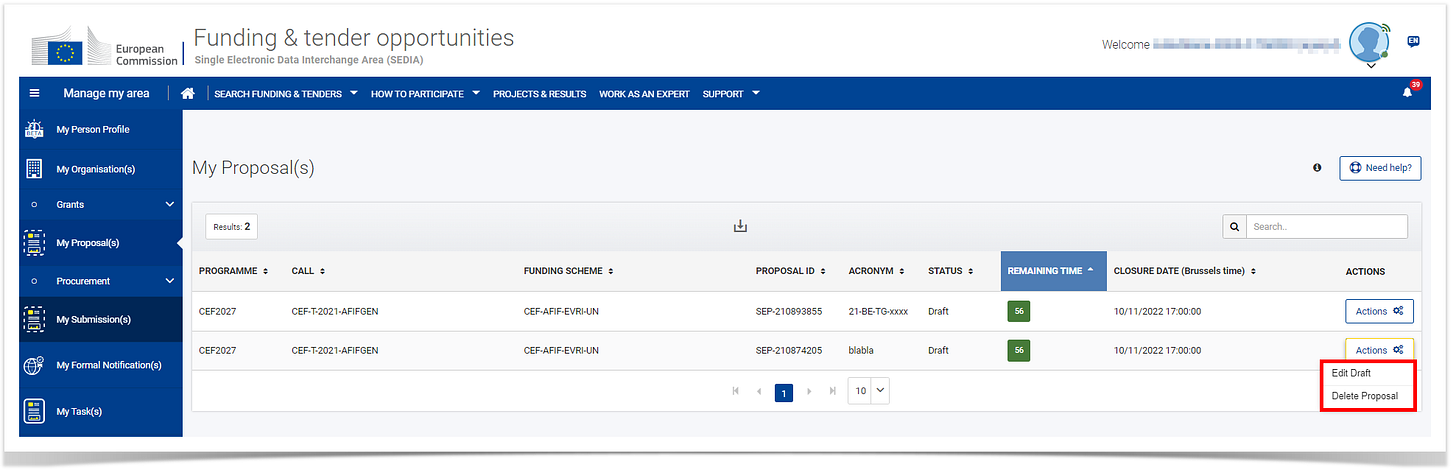The image size is (1456, 473).
Task: Sort by PROPOSAL ID column
Action: (792, 271)
